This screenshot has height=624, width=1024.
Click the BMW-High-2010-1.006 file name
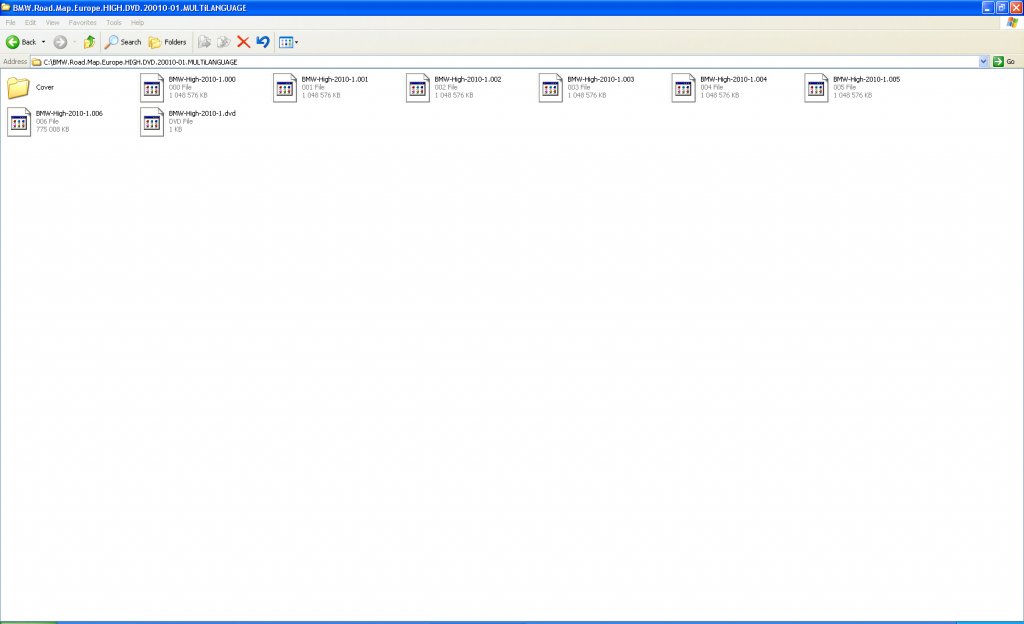point(69,114)
